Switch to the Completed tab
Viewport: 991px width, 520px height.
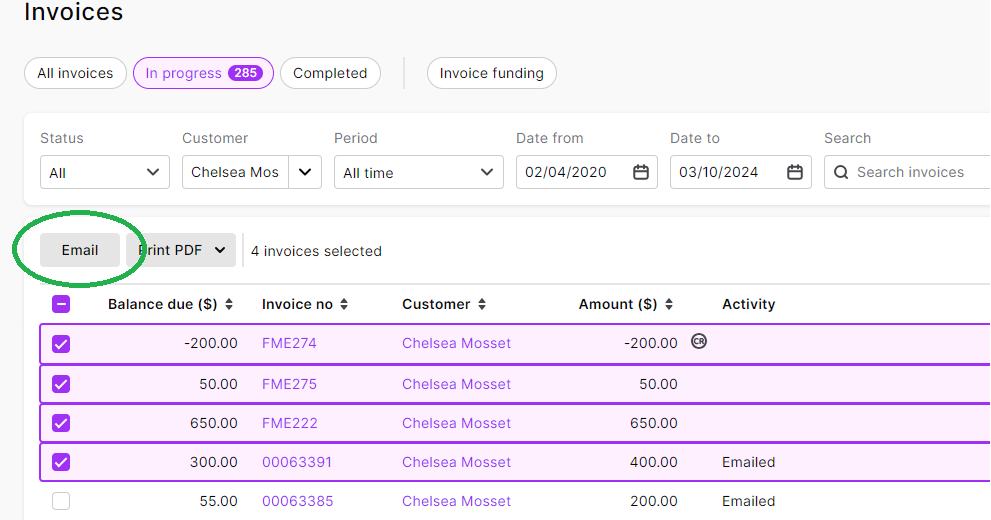coord(330,73)
